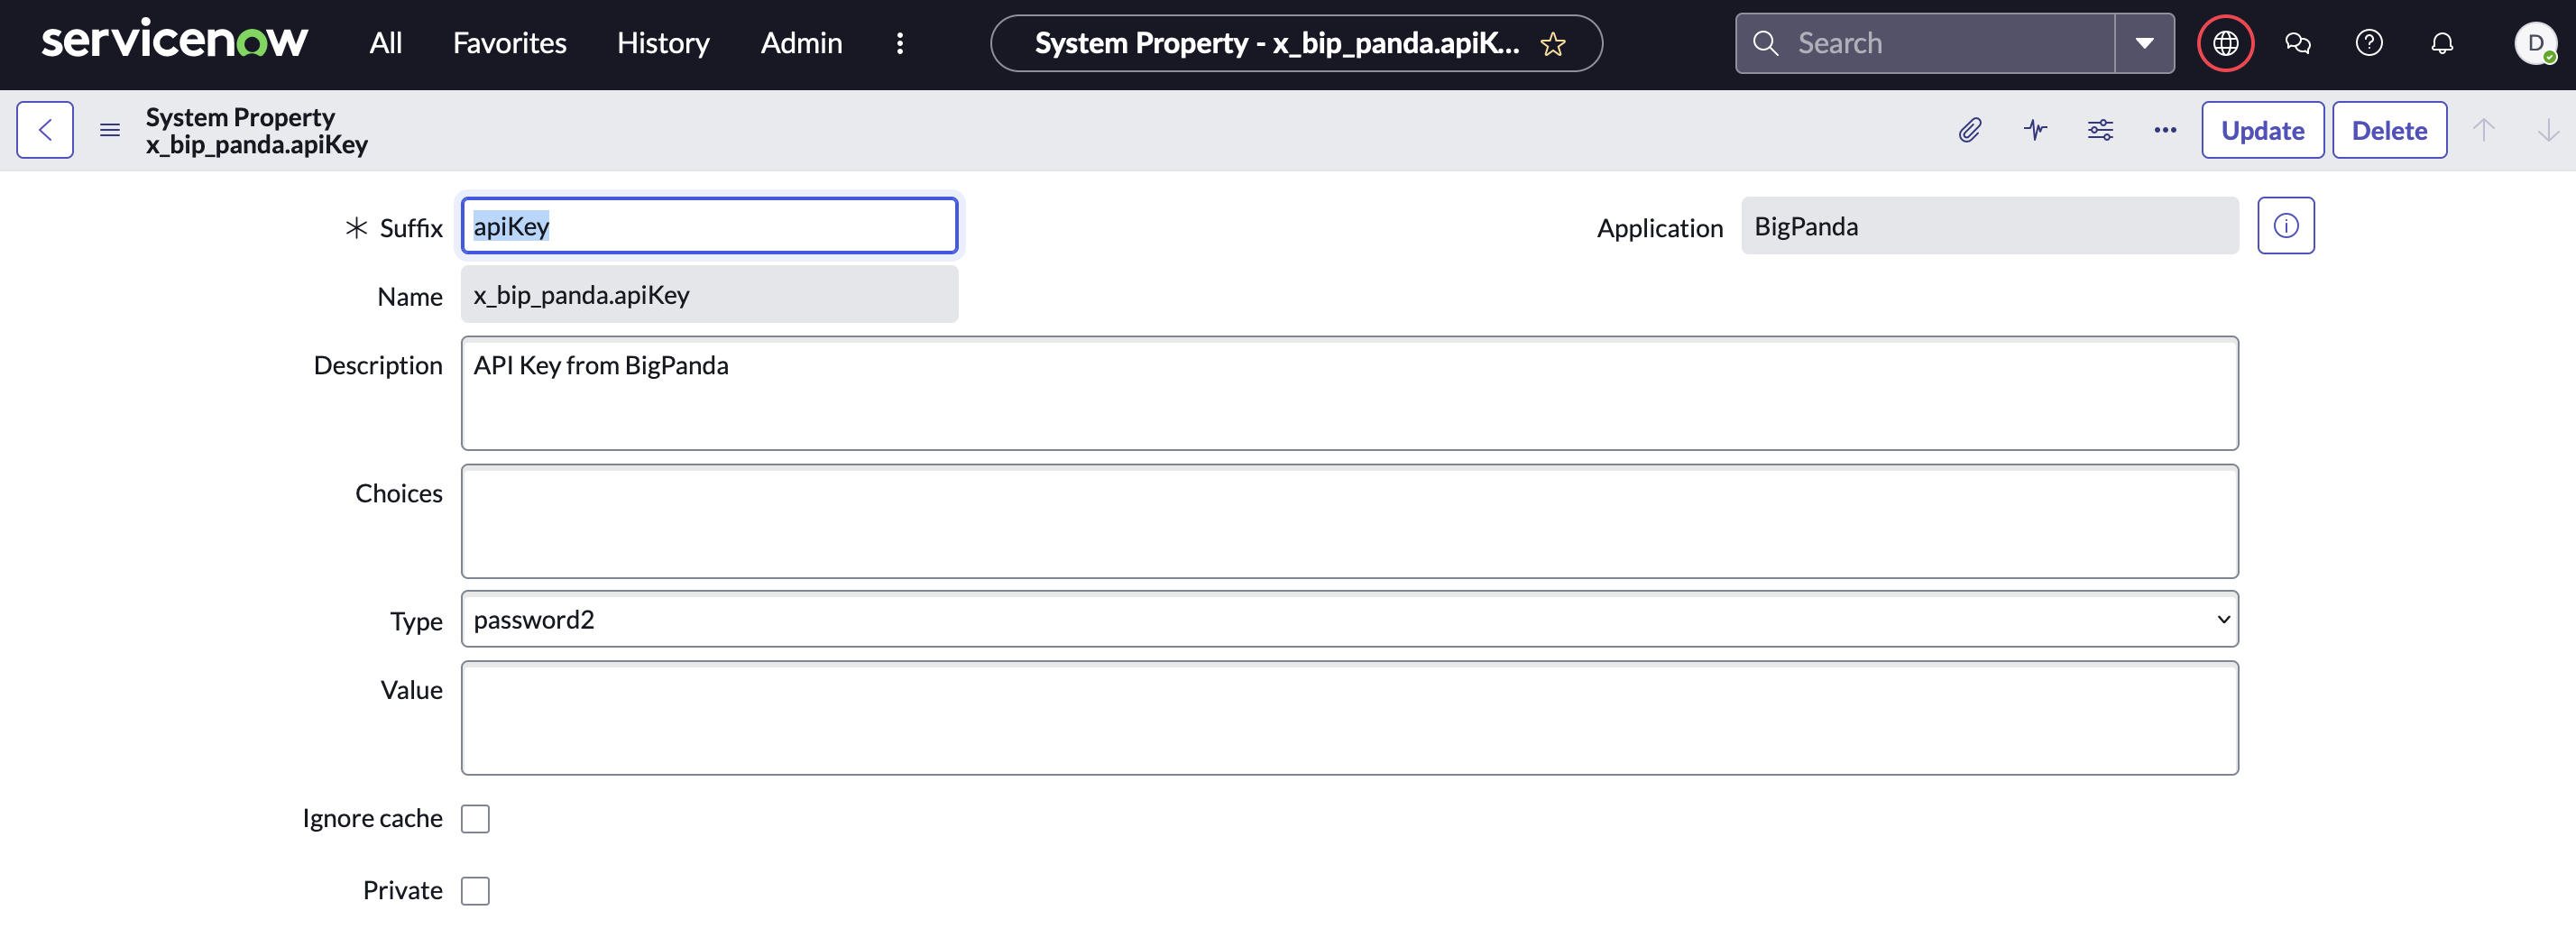Switch to the Favorites menu
The image size is (2576, 929).
coord(509,43)
